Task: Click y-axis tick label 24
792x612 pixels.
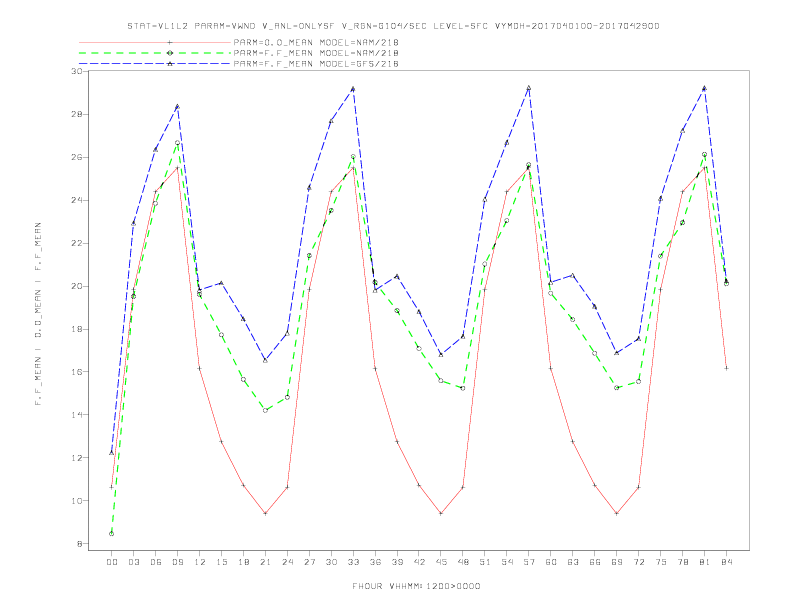Action: [x=77, y=200]
